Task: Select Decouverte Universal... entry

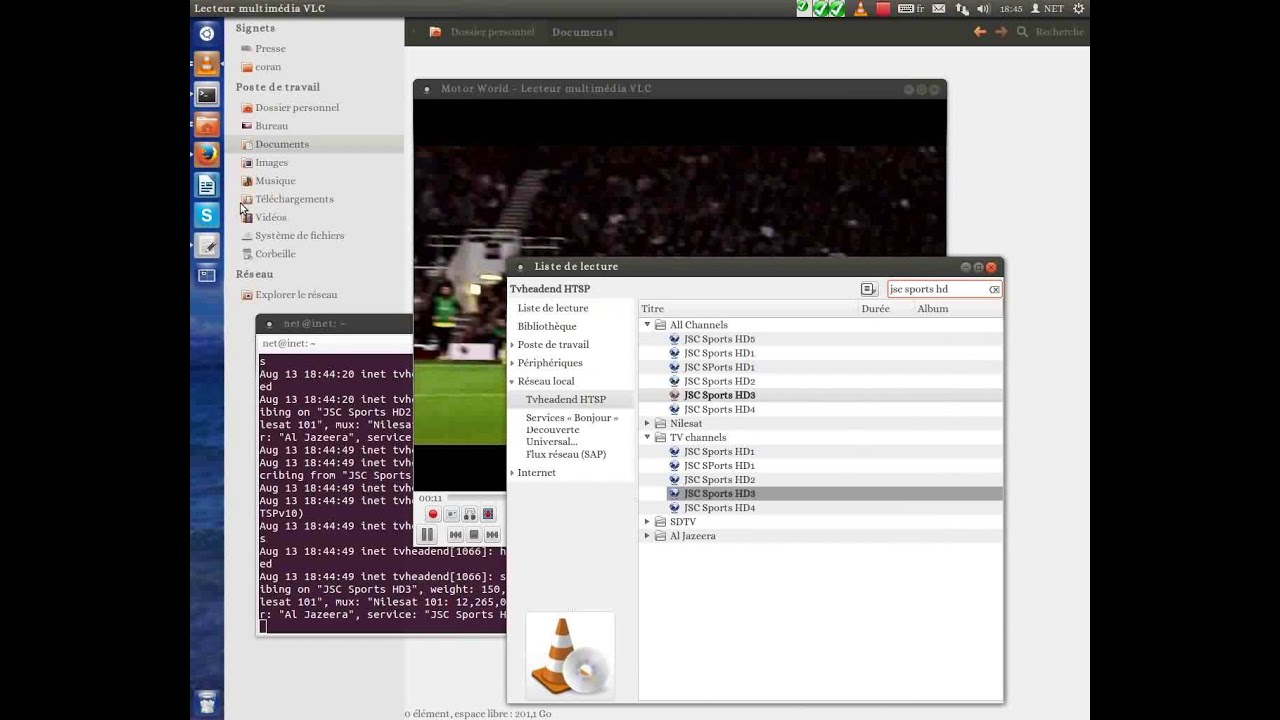Action: coord(553,436)
